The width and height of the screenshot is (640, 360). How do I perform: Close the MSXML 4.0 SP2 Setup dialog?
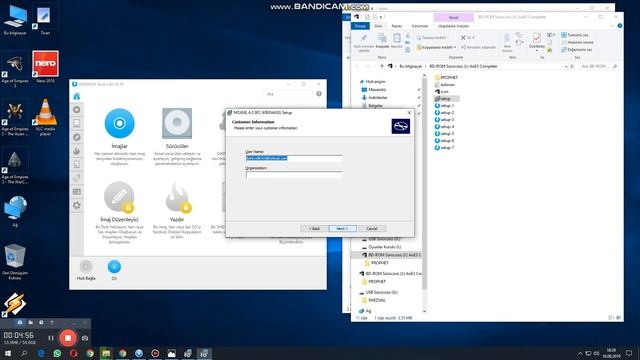[x=409, y=113]
